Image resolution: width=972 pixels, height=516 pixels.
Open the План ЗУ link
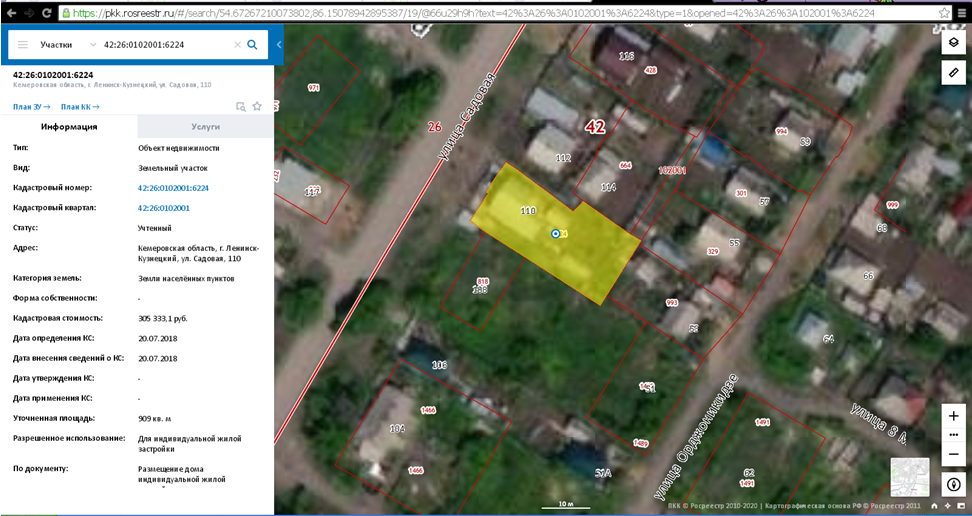coord(30,106)
